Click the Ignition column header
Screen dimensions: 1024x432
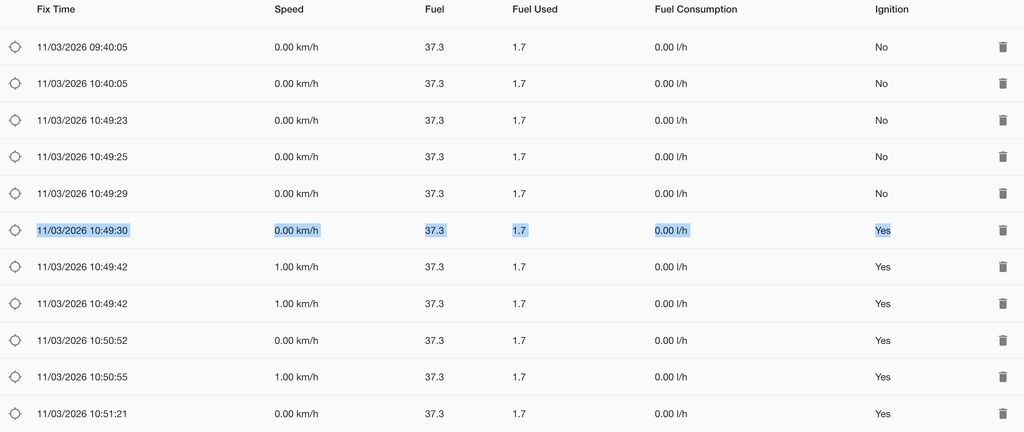pos(892,9)
